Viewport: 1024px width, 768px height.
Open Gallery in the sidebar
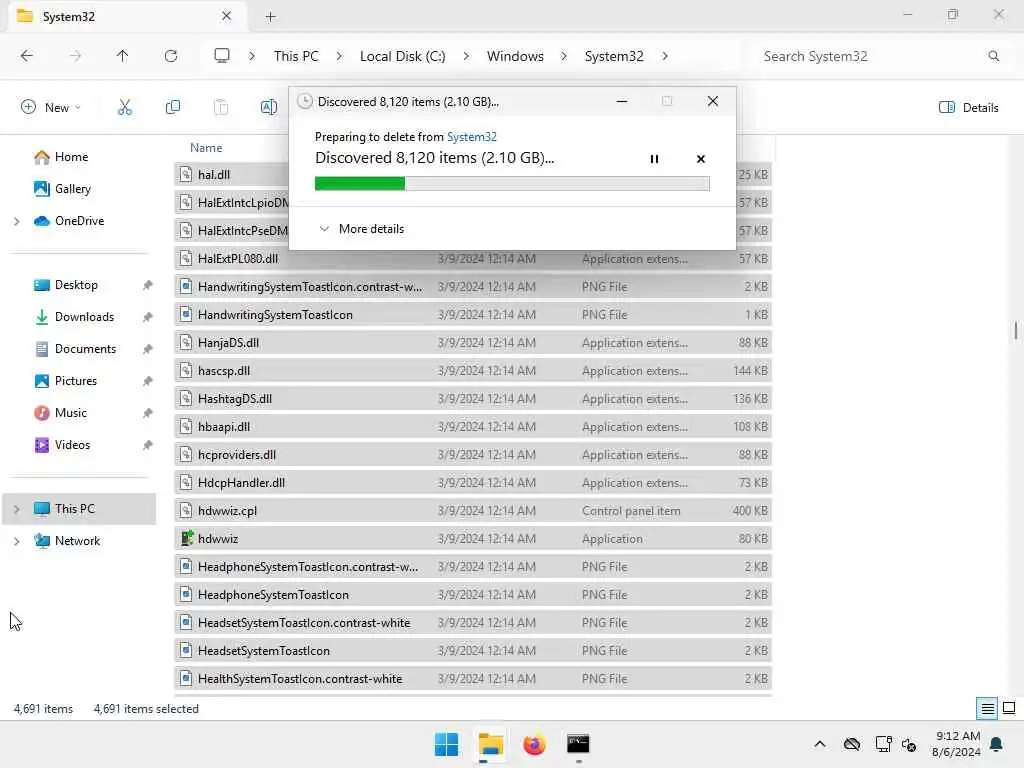[x=72, y=189]
